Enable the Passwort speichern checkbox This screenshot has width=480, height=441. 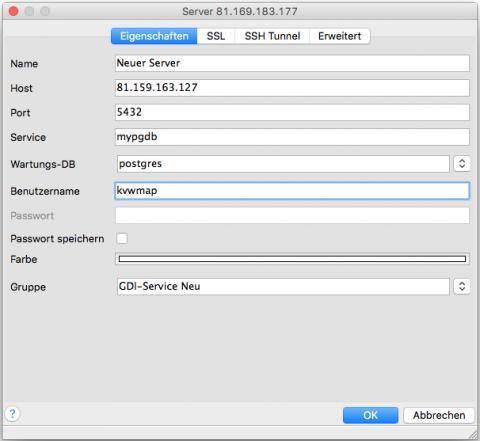122,238
